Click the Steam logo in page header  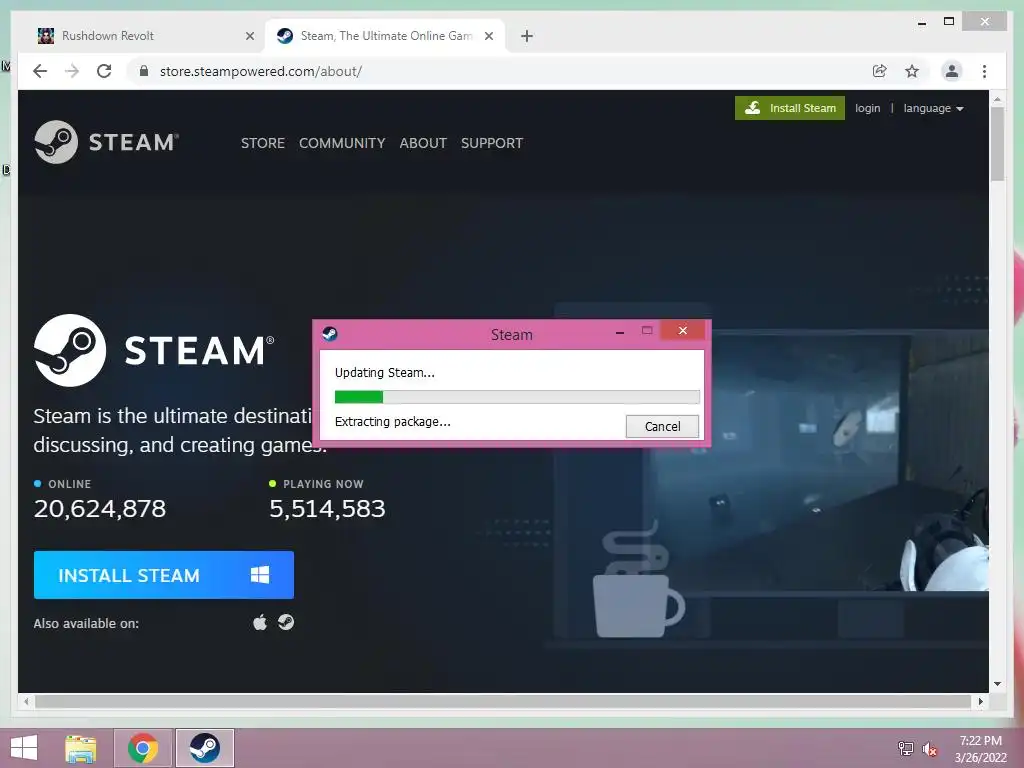[x=106, y=142]
